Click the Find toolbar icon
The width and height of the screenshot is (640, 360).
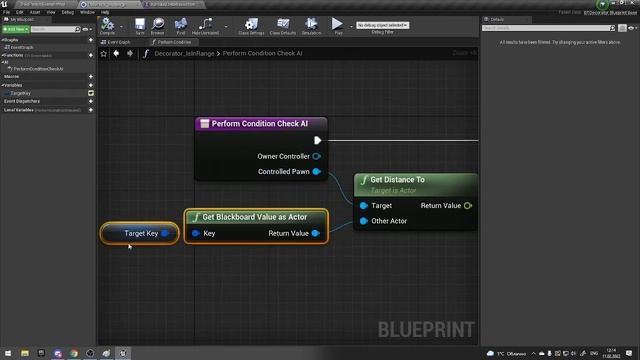(x=181, y=25)
